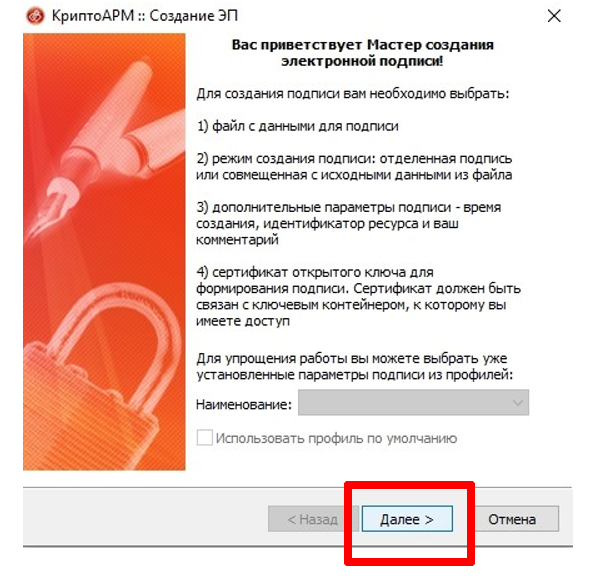Expand the chevron arrow of Наименование dropdown
The width and height of the screenshot is (609, 576).
point(518,403)
